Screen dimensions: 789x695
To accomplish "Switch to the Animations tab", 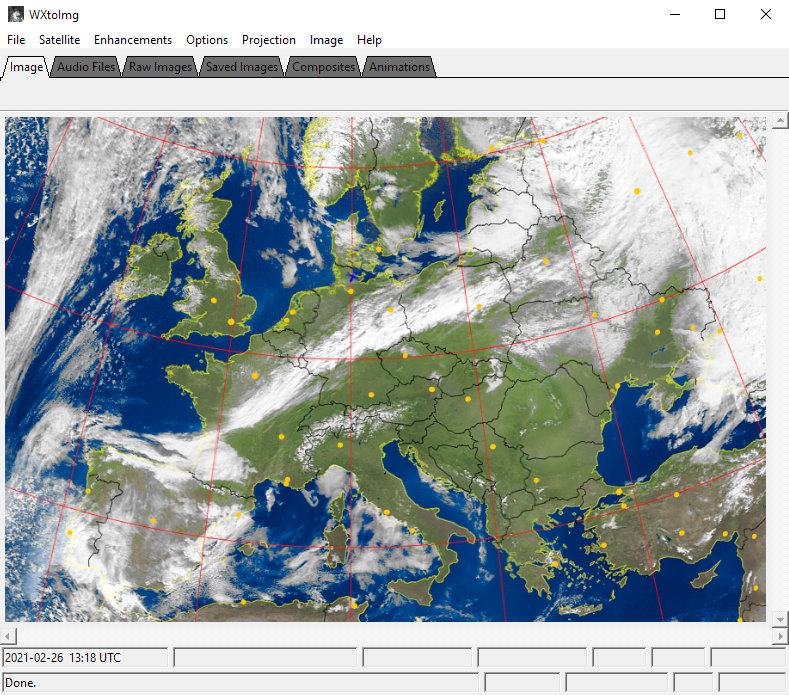I will pyautogui.click(x=398, y=67).
